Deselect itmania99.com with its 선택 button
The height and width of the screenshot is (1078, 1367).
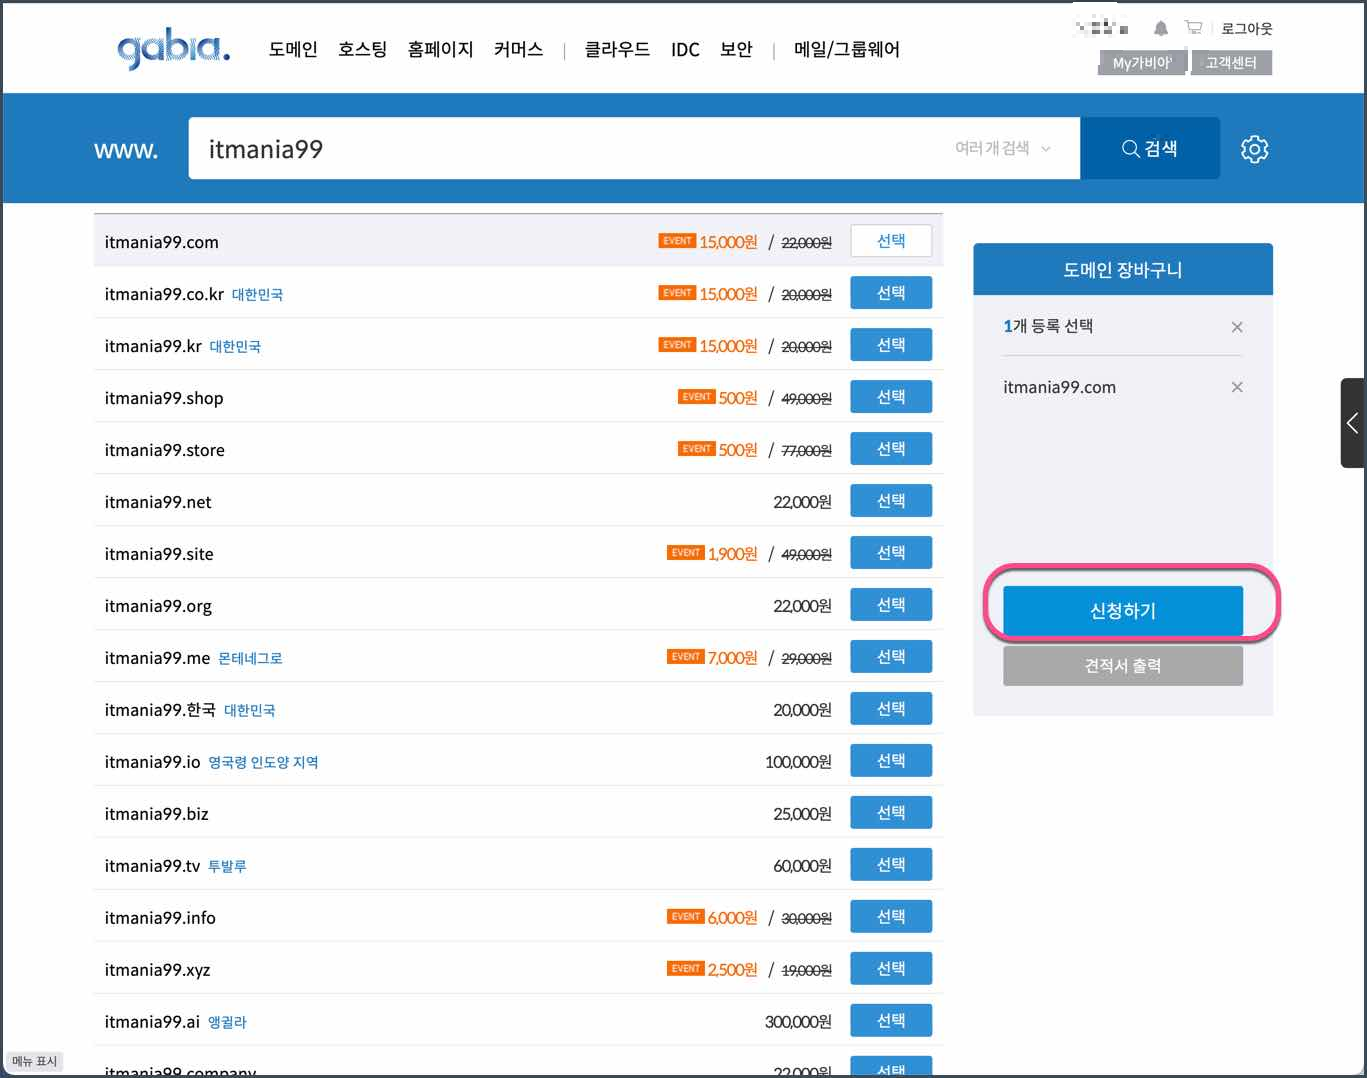(x=891, y=241)
